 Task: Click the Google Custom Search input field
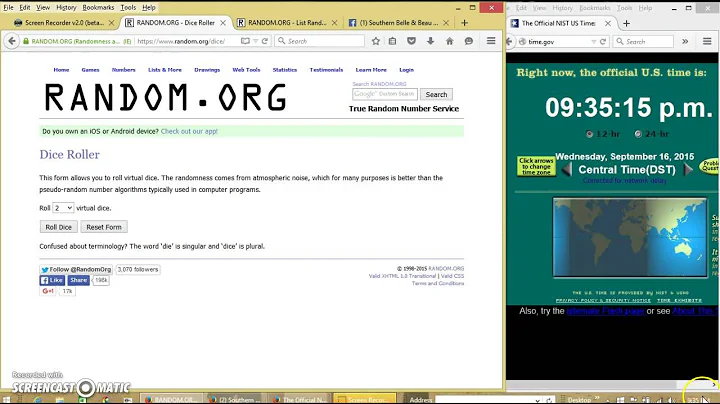385,94
